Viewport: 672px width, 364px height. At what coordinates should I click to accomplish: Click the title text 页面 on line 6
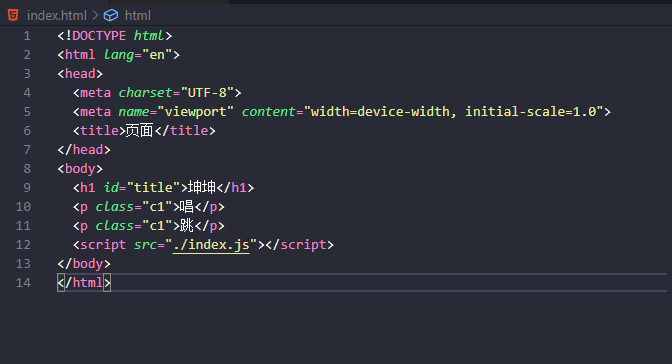[x=139, y=131]
